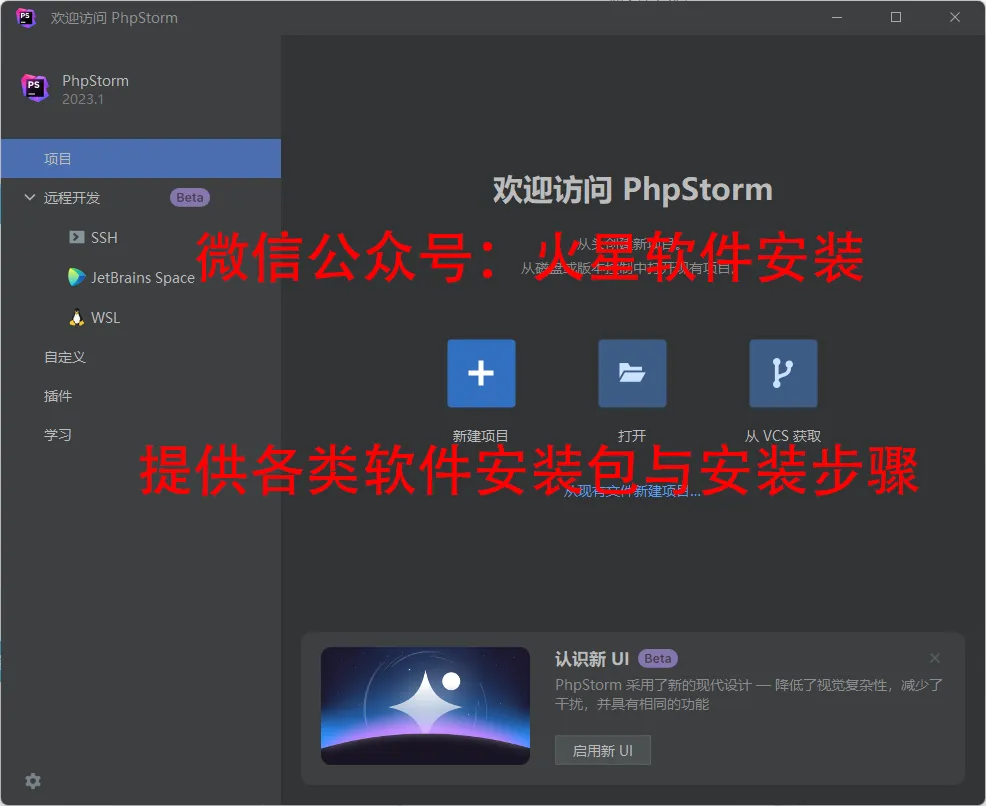Click the PhpStorm logo in sidebar header
This screenshot has width=986, height=806.
35,88
